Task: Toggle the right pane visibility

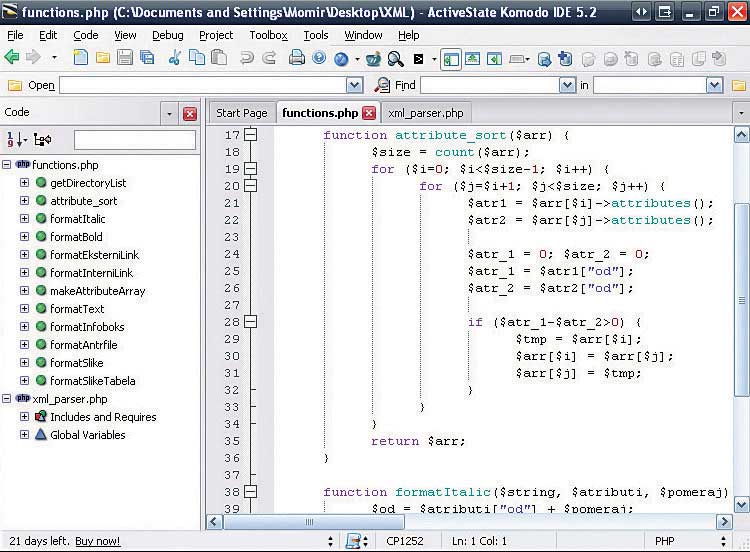Action: [x=495, y=59]
